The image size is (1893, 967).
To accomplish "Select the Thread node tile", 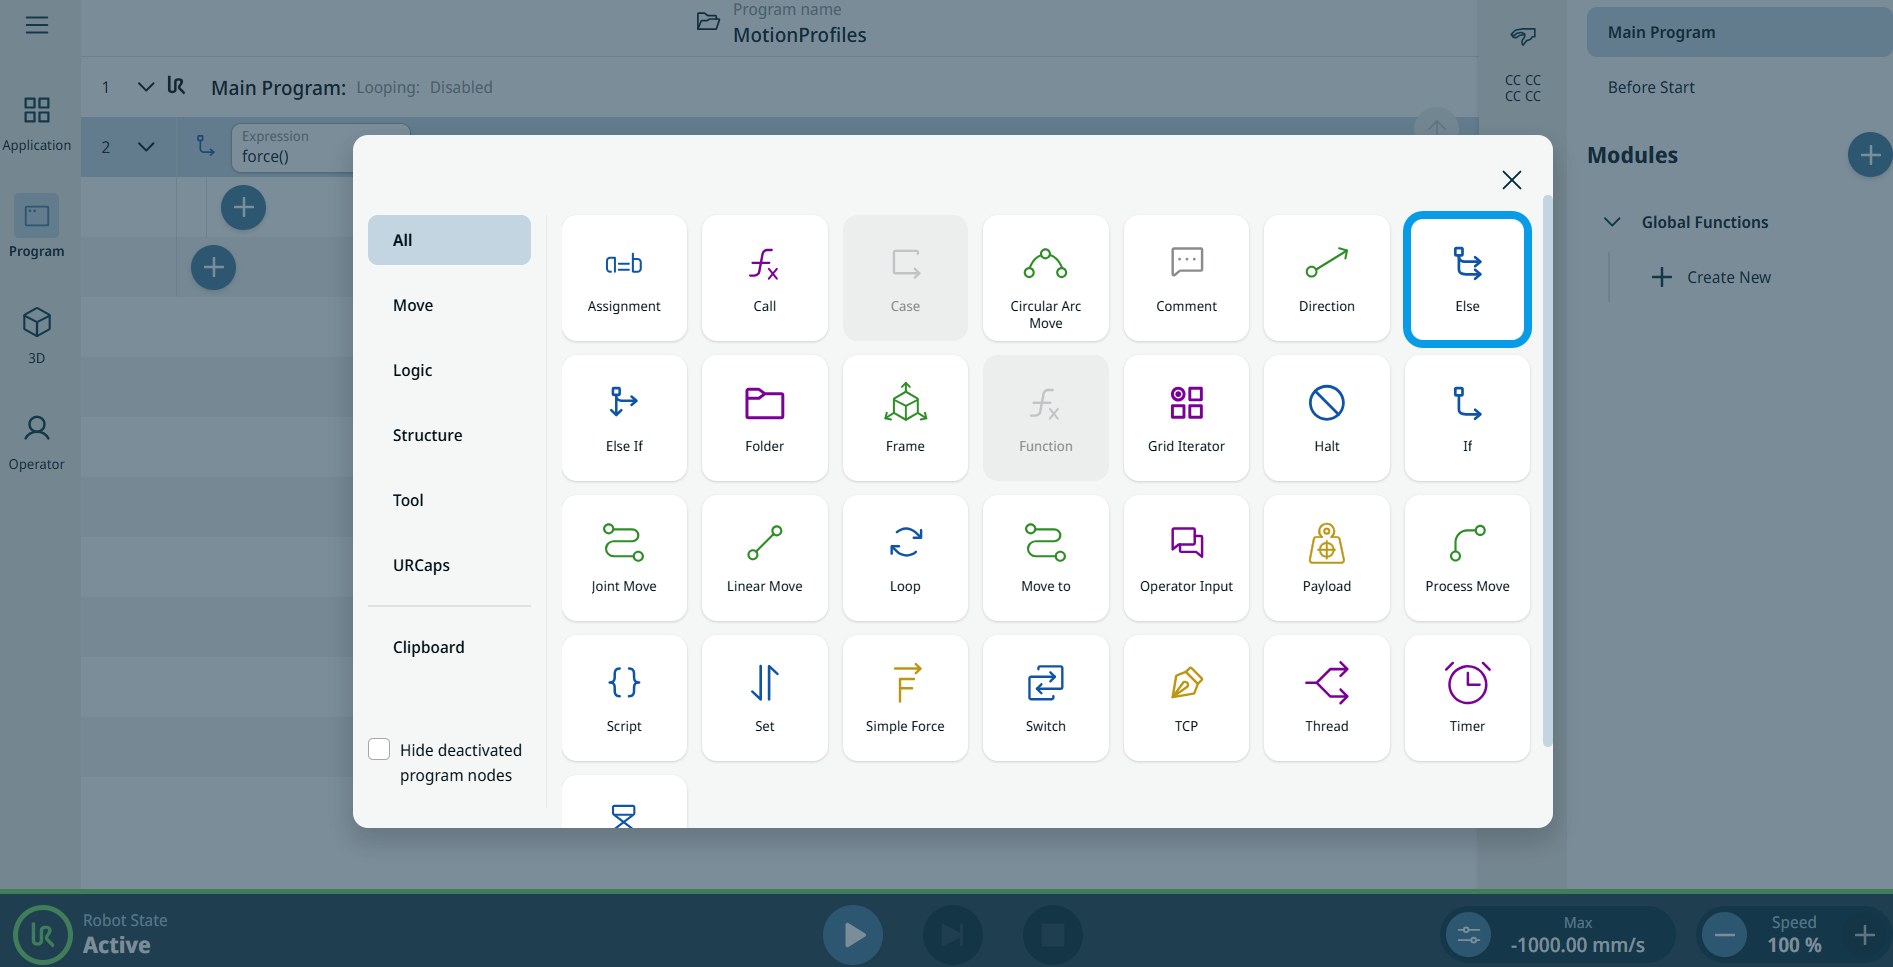I will tap(1326, 698).
